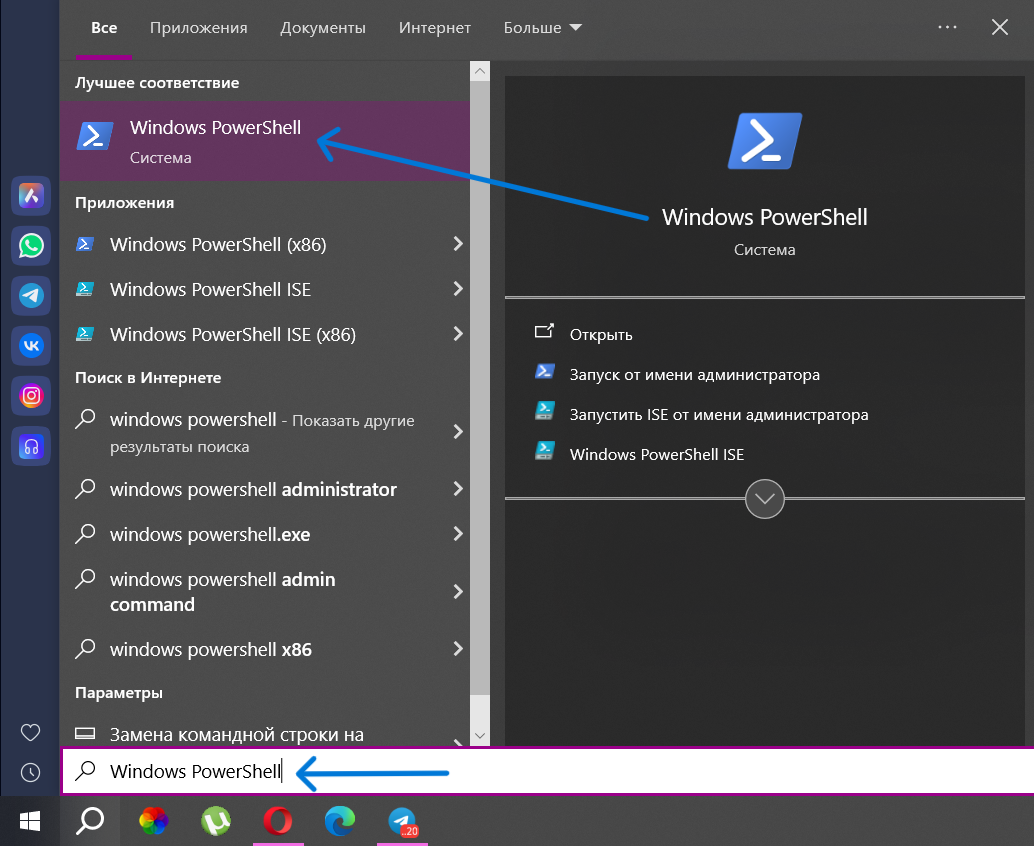Click the icon beside Windows PowerShell ISE in preview pane
This screenshot has height=846, width=1034.
click(544, 451)
